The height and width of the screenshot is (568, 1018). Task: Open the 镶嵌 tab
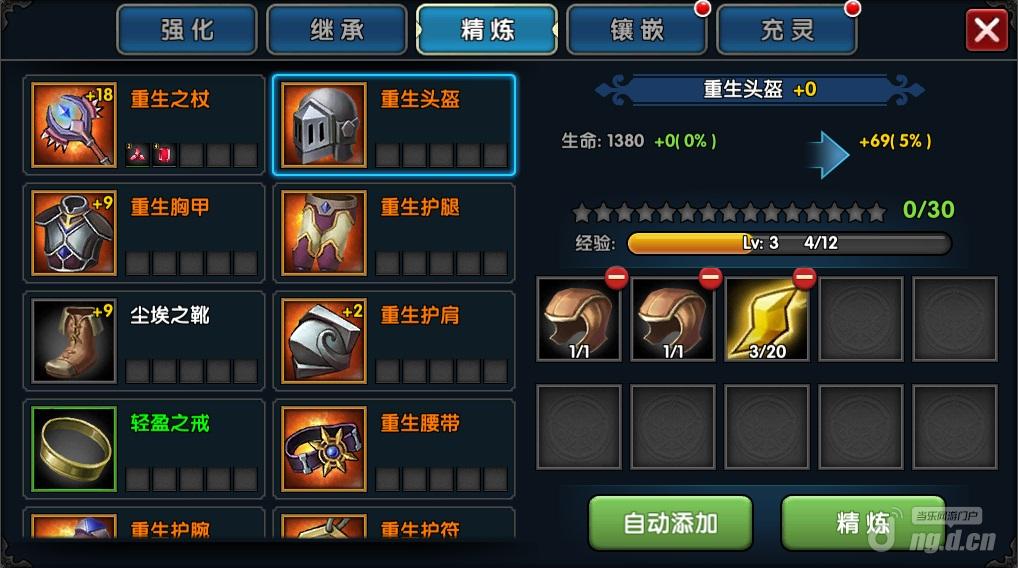637,30
